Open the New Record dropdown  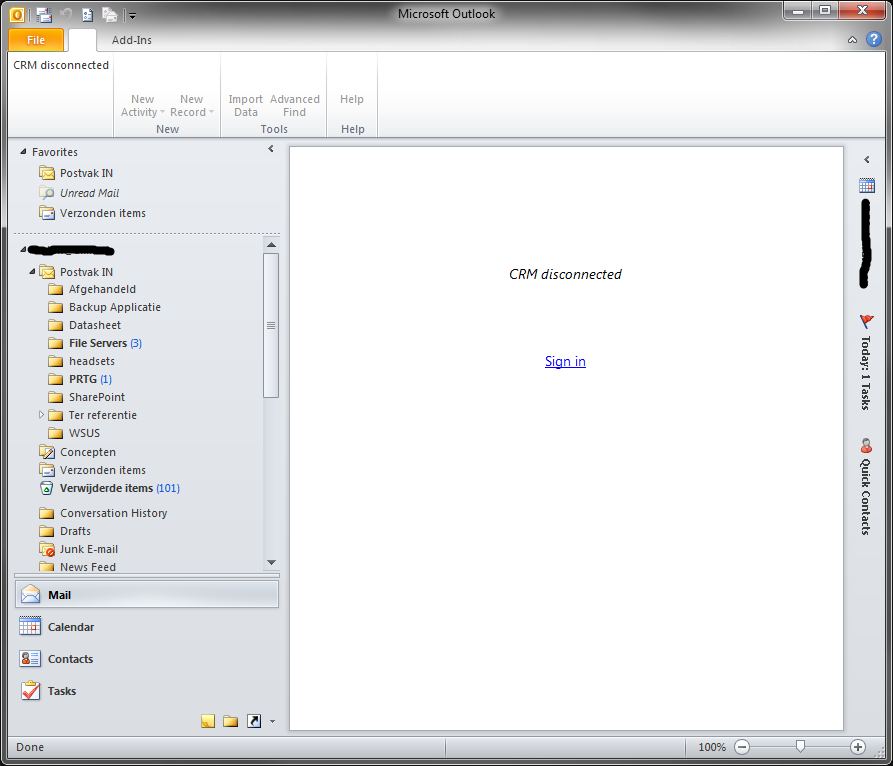192,106
